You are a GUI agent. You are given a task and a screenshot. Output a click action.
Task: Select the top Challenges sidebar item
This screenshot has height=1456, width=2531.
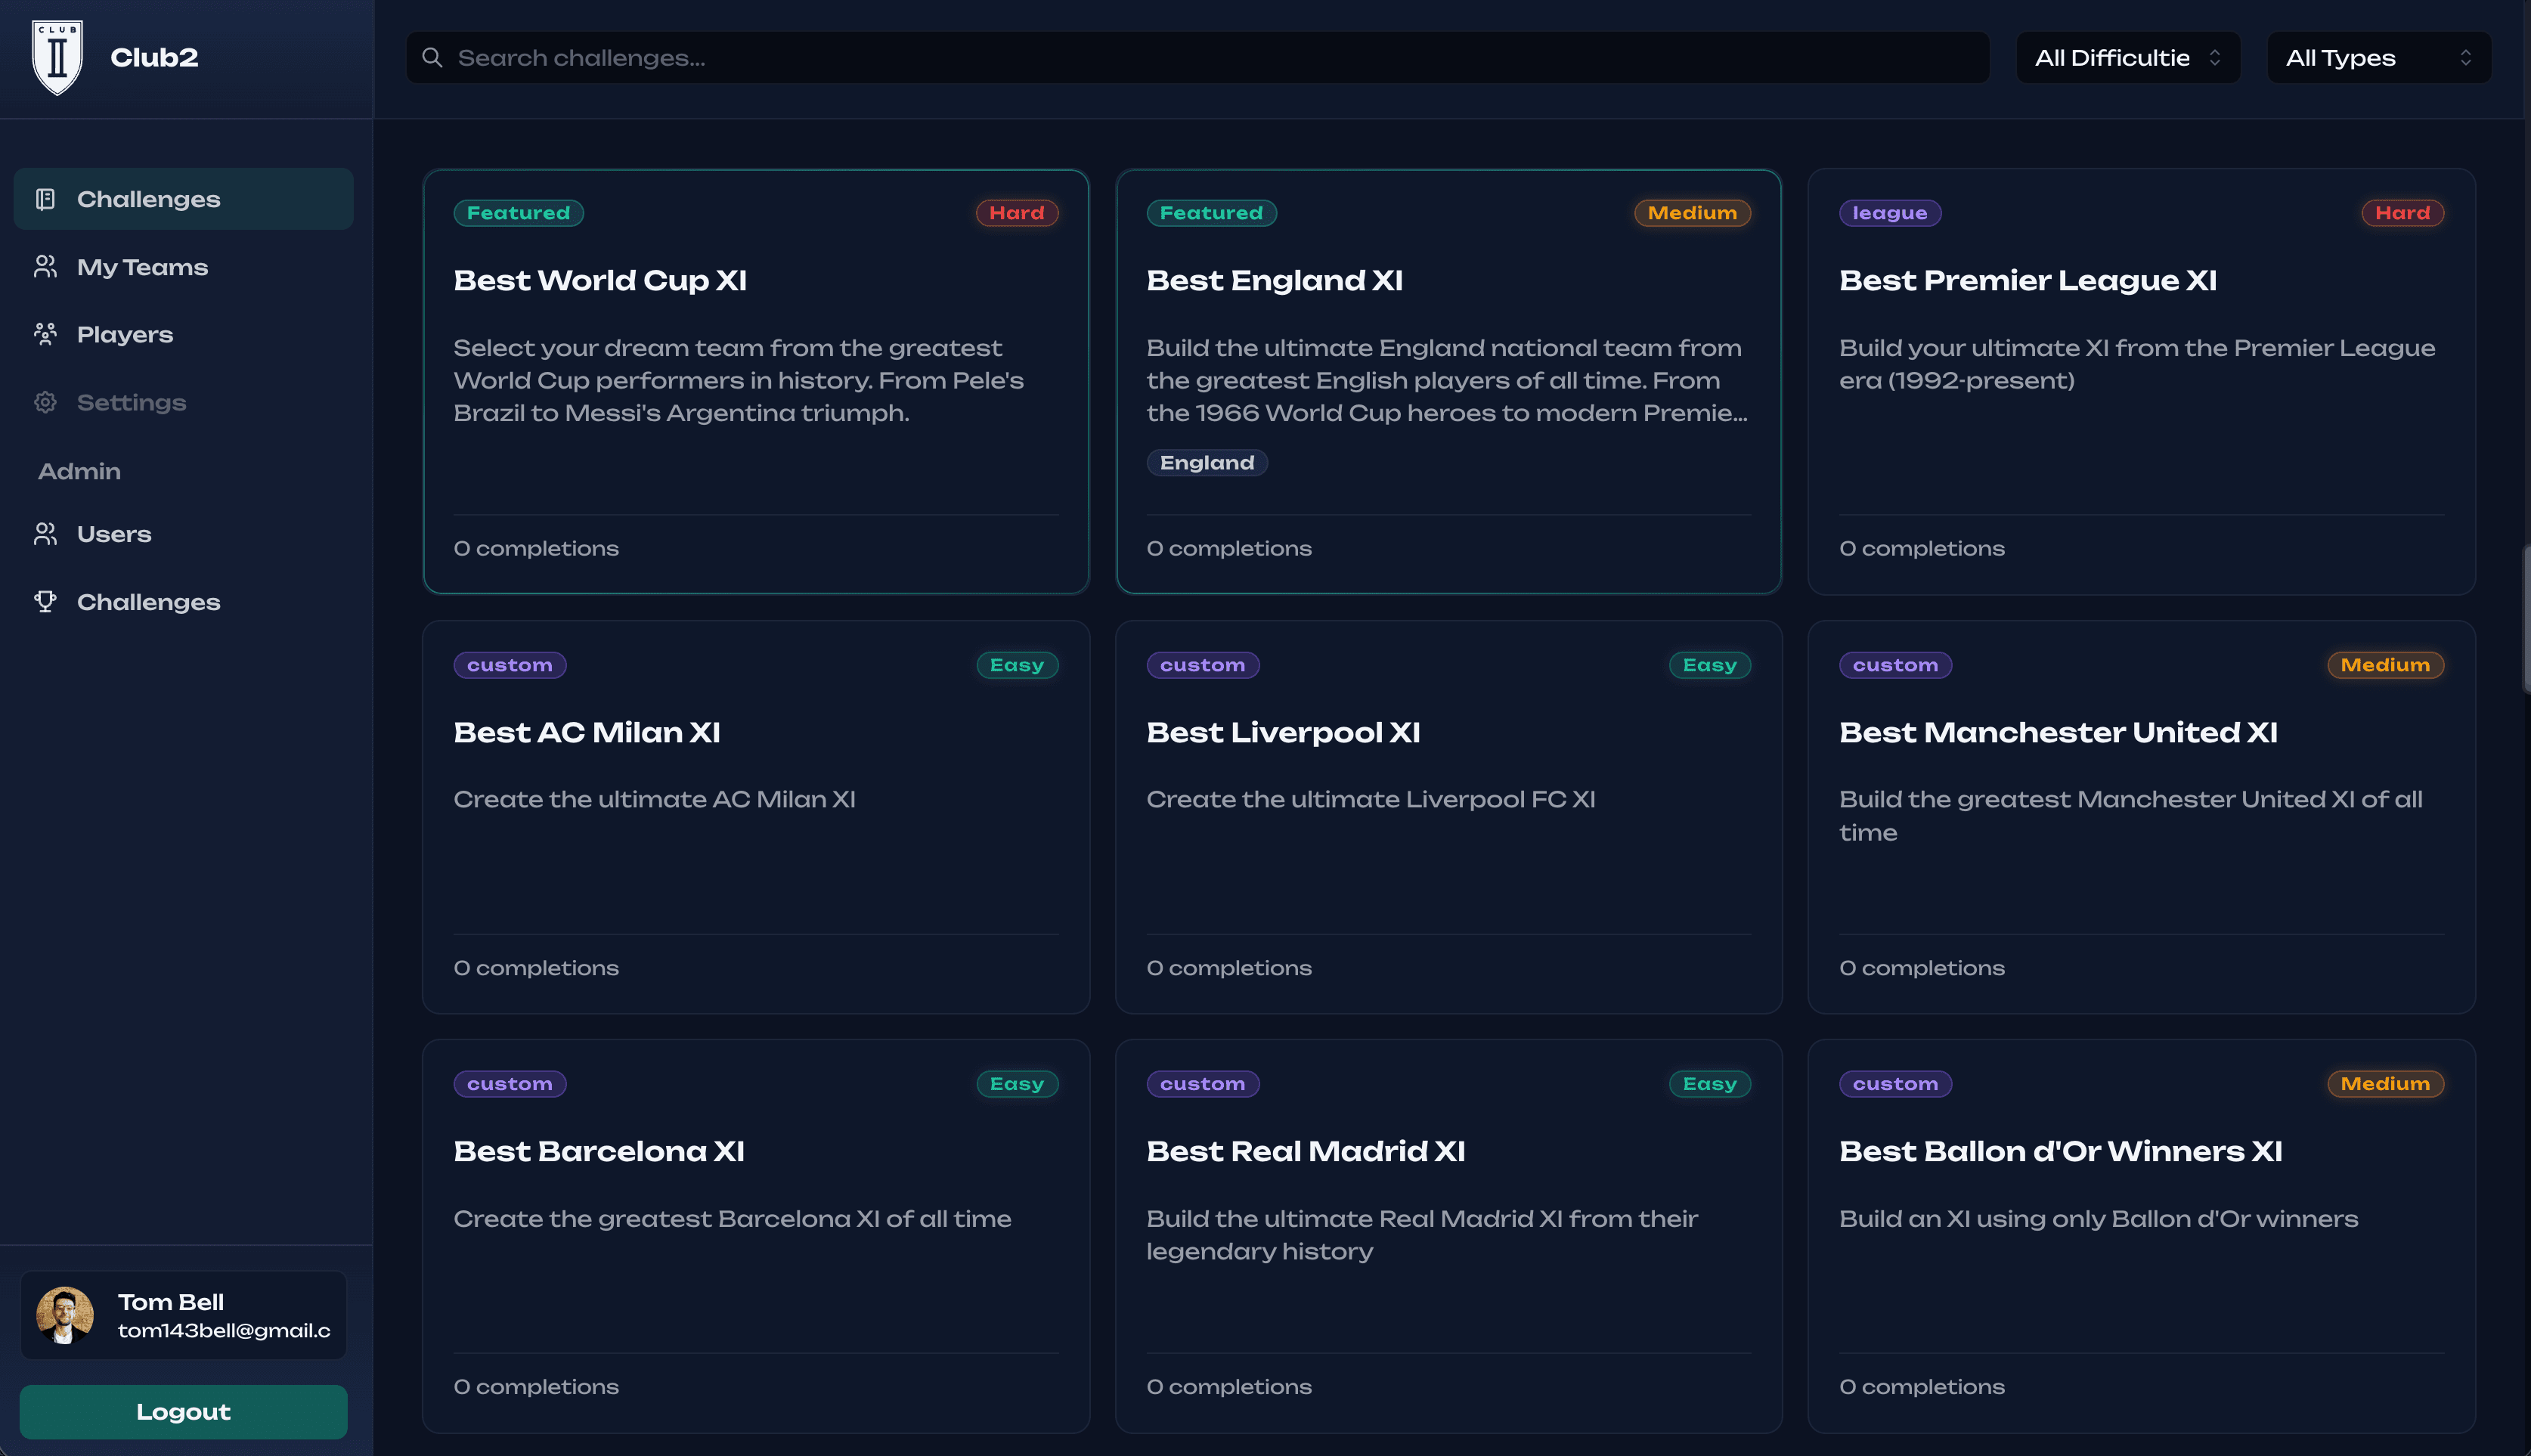click(184, 199)
